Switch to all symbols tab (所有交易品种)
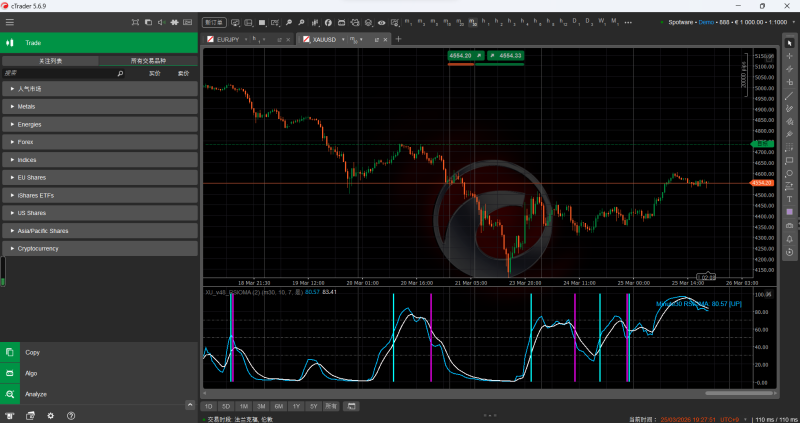Screen dimensions: 800x423 click(x=148, y=61)
